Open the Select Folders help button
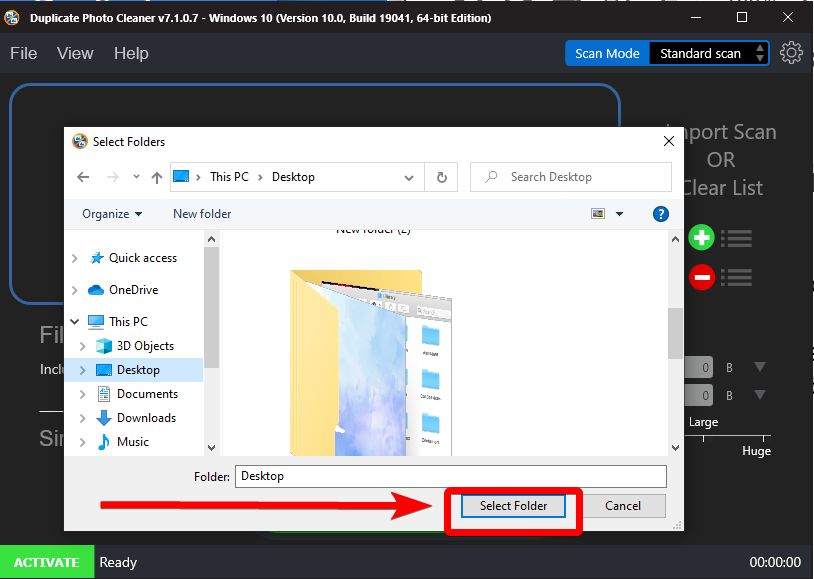 [x=660, y=214]
